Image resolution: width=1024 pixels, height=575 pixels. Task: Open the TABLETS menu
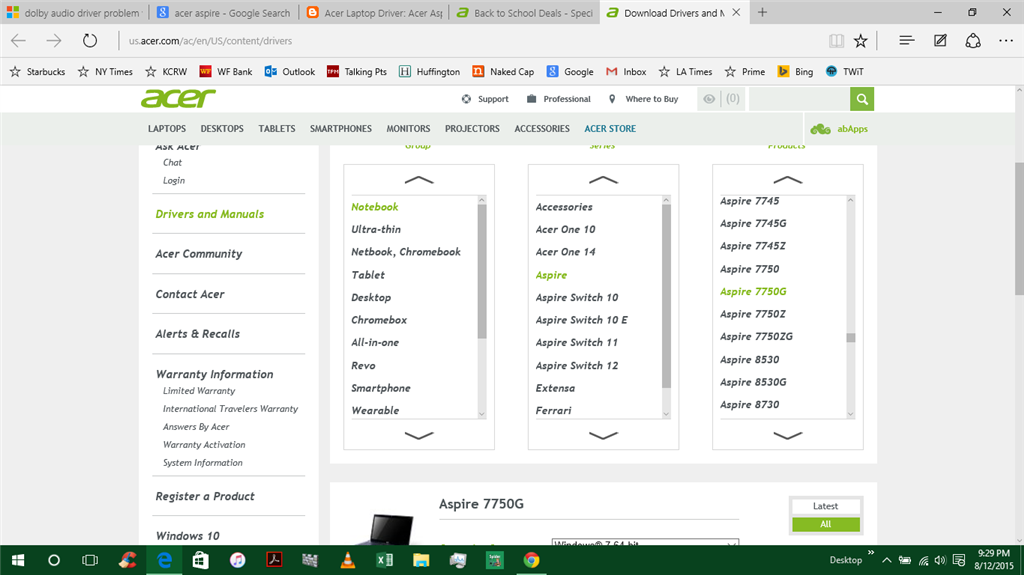pos(277,129)
